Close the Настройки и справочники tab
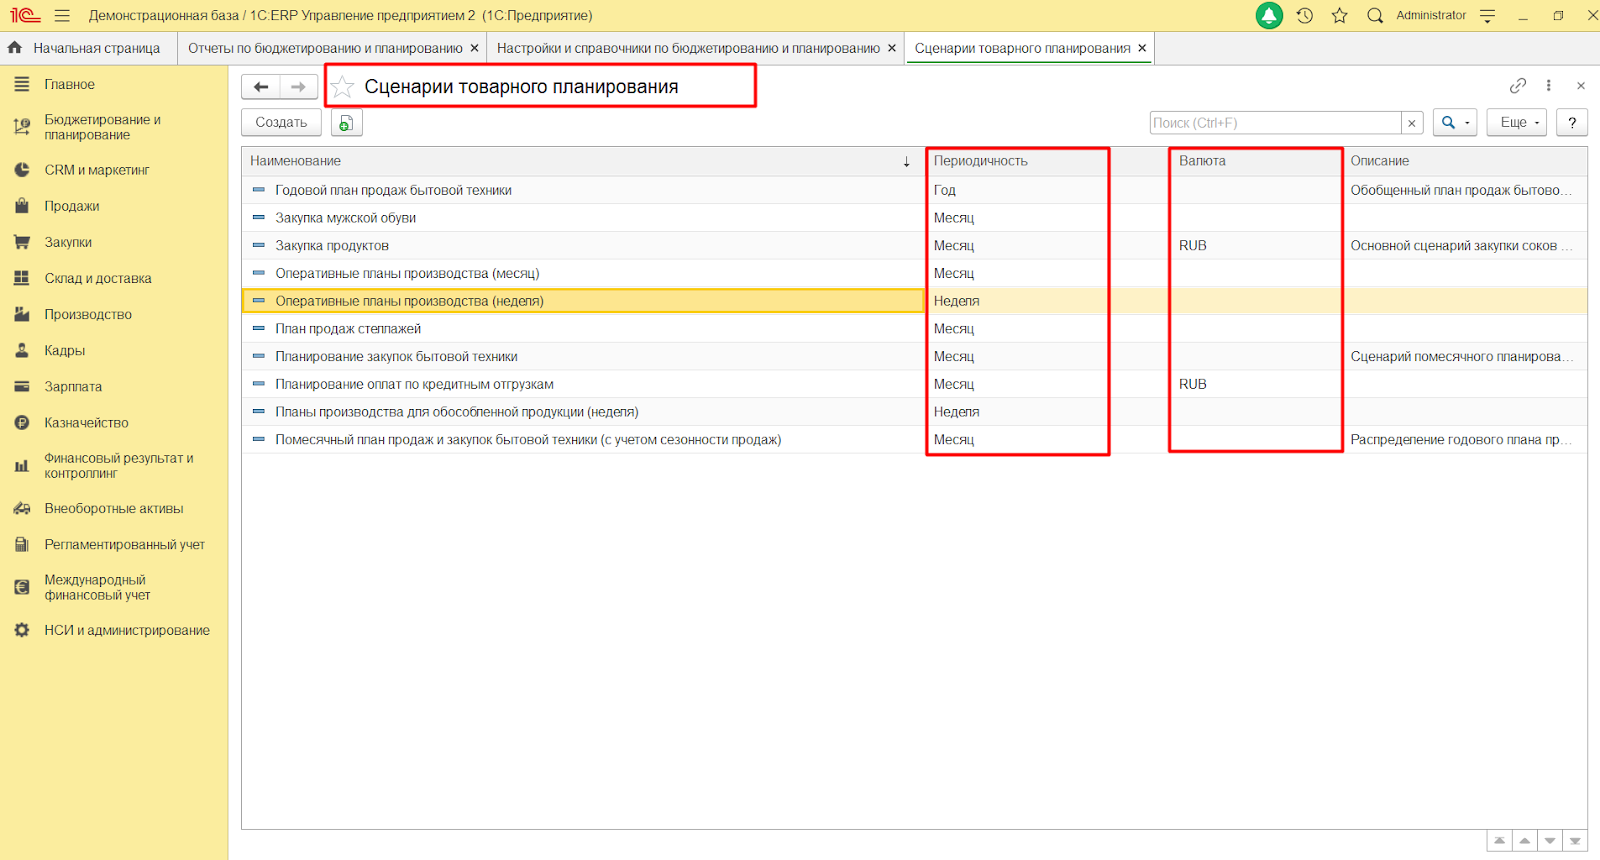Screen dimensions: 1600x860 [x=892, y=48]
